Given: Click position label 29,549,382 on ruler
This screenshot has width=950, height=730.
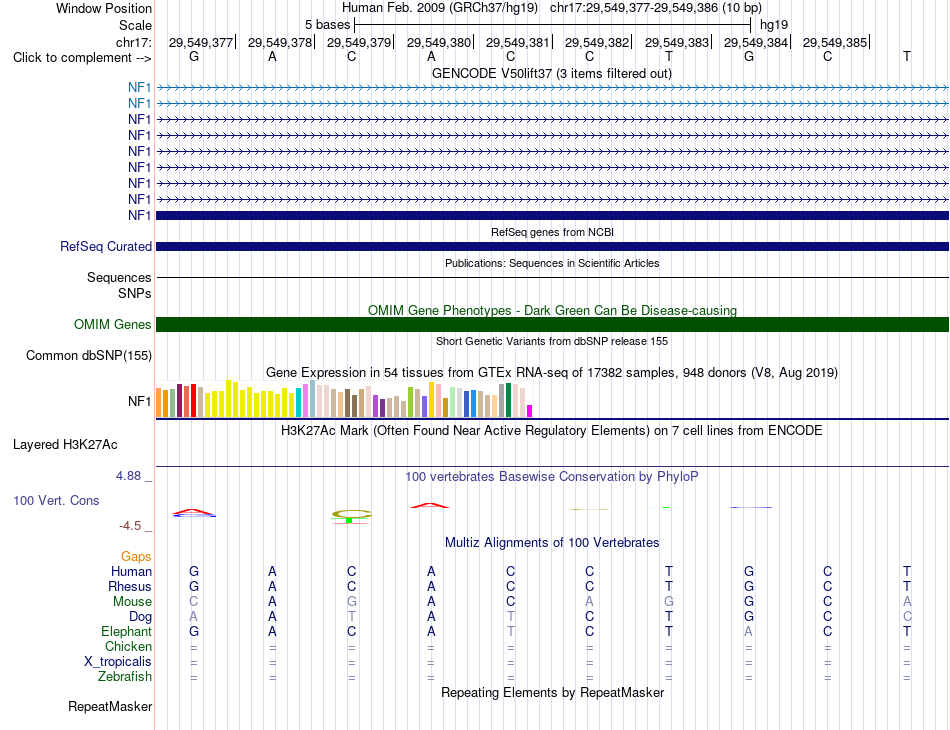Looking at the screenshot, I should 597,42.
